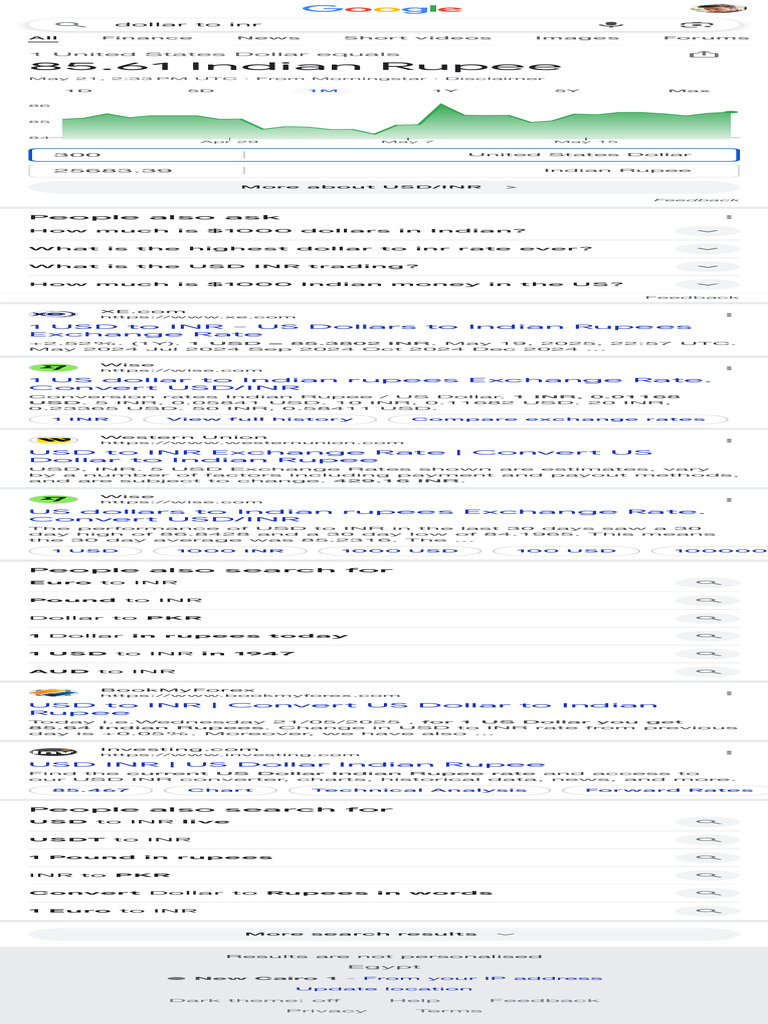The height and width of the screenshot is (1024, 768).
Task: Click the Disclaimer link near Morningstar
Action: pyautogui.click(x=494, y=78)
